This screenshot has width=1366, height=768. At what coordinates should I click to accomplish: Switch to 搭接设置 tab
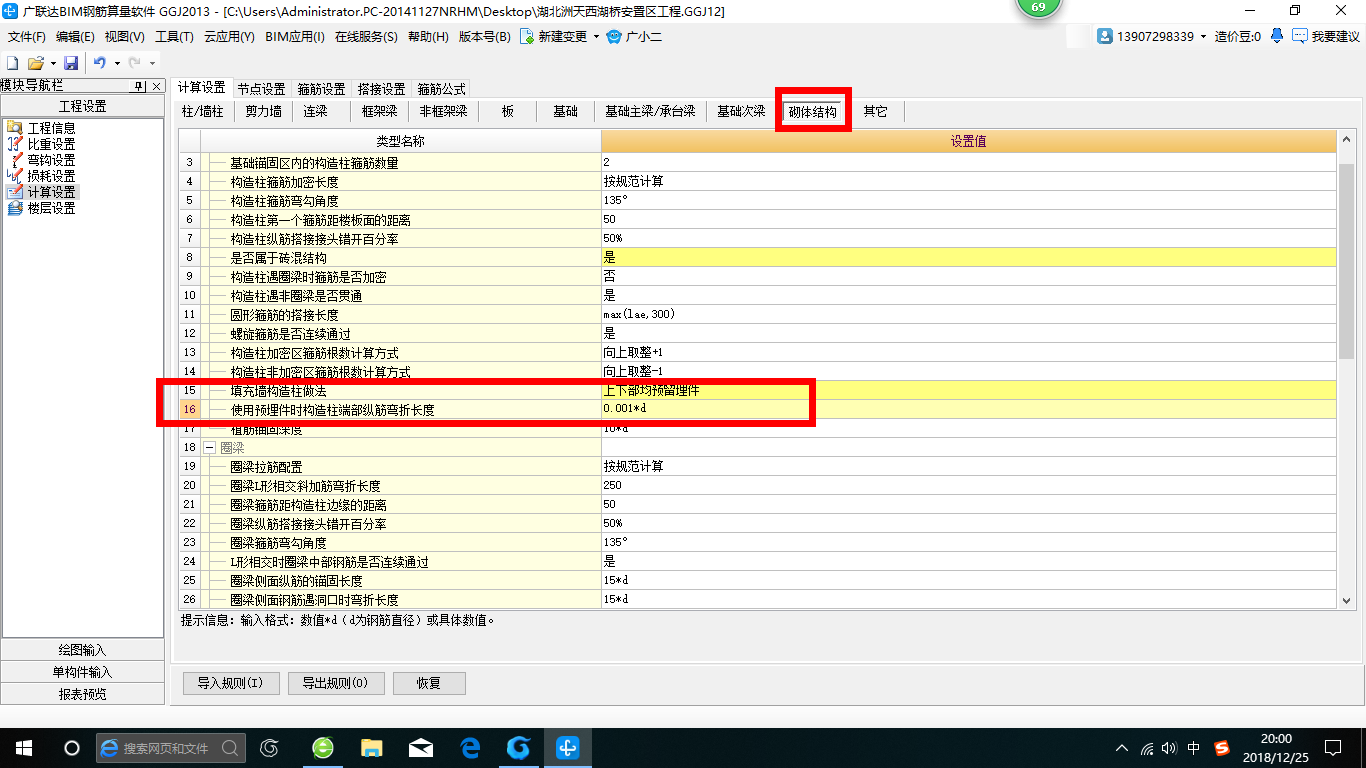click(x=381, y=89)
